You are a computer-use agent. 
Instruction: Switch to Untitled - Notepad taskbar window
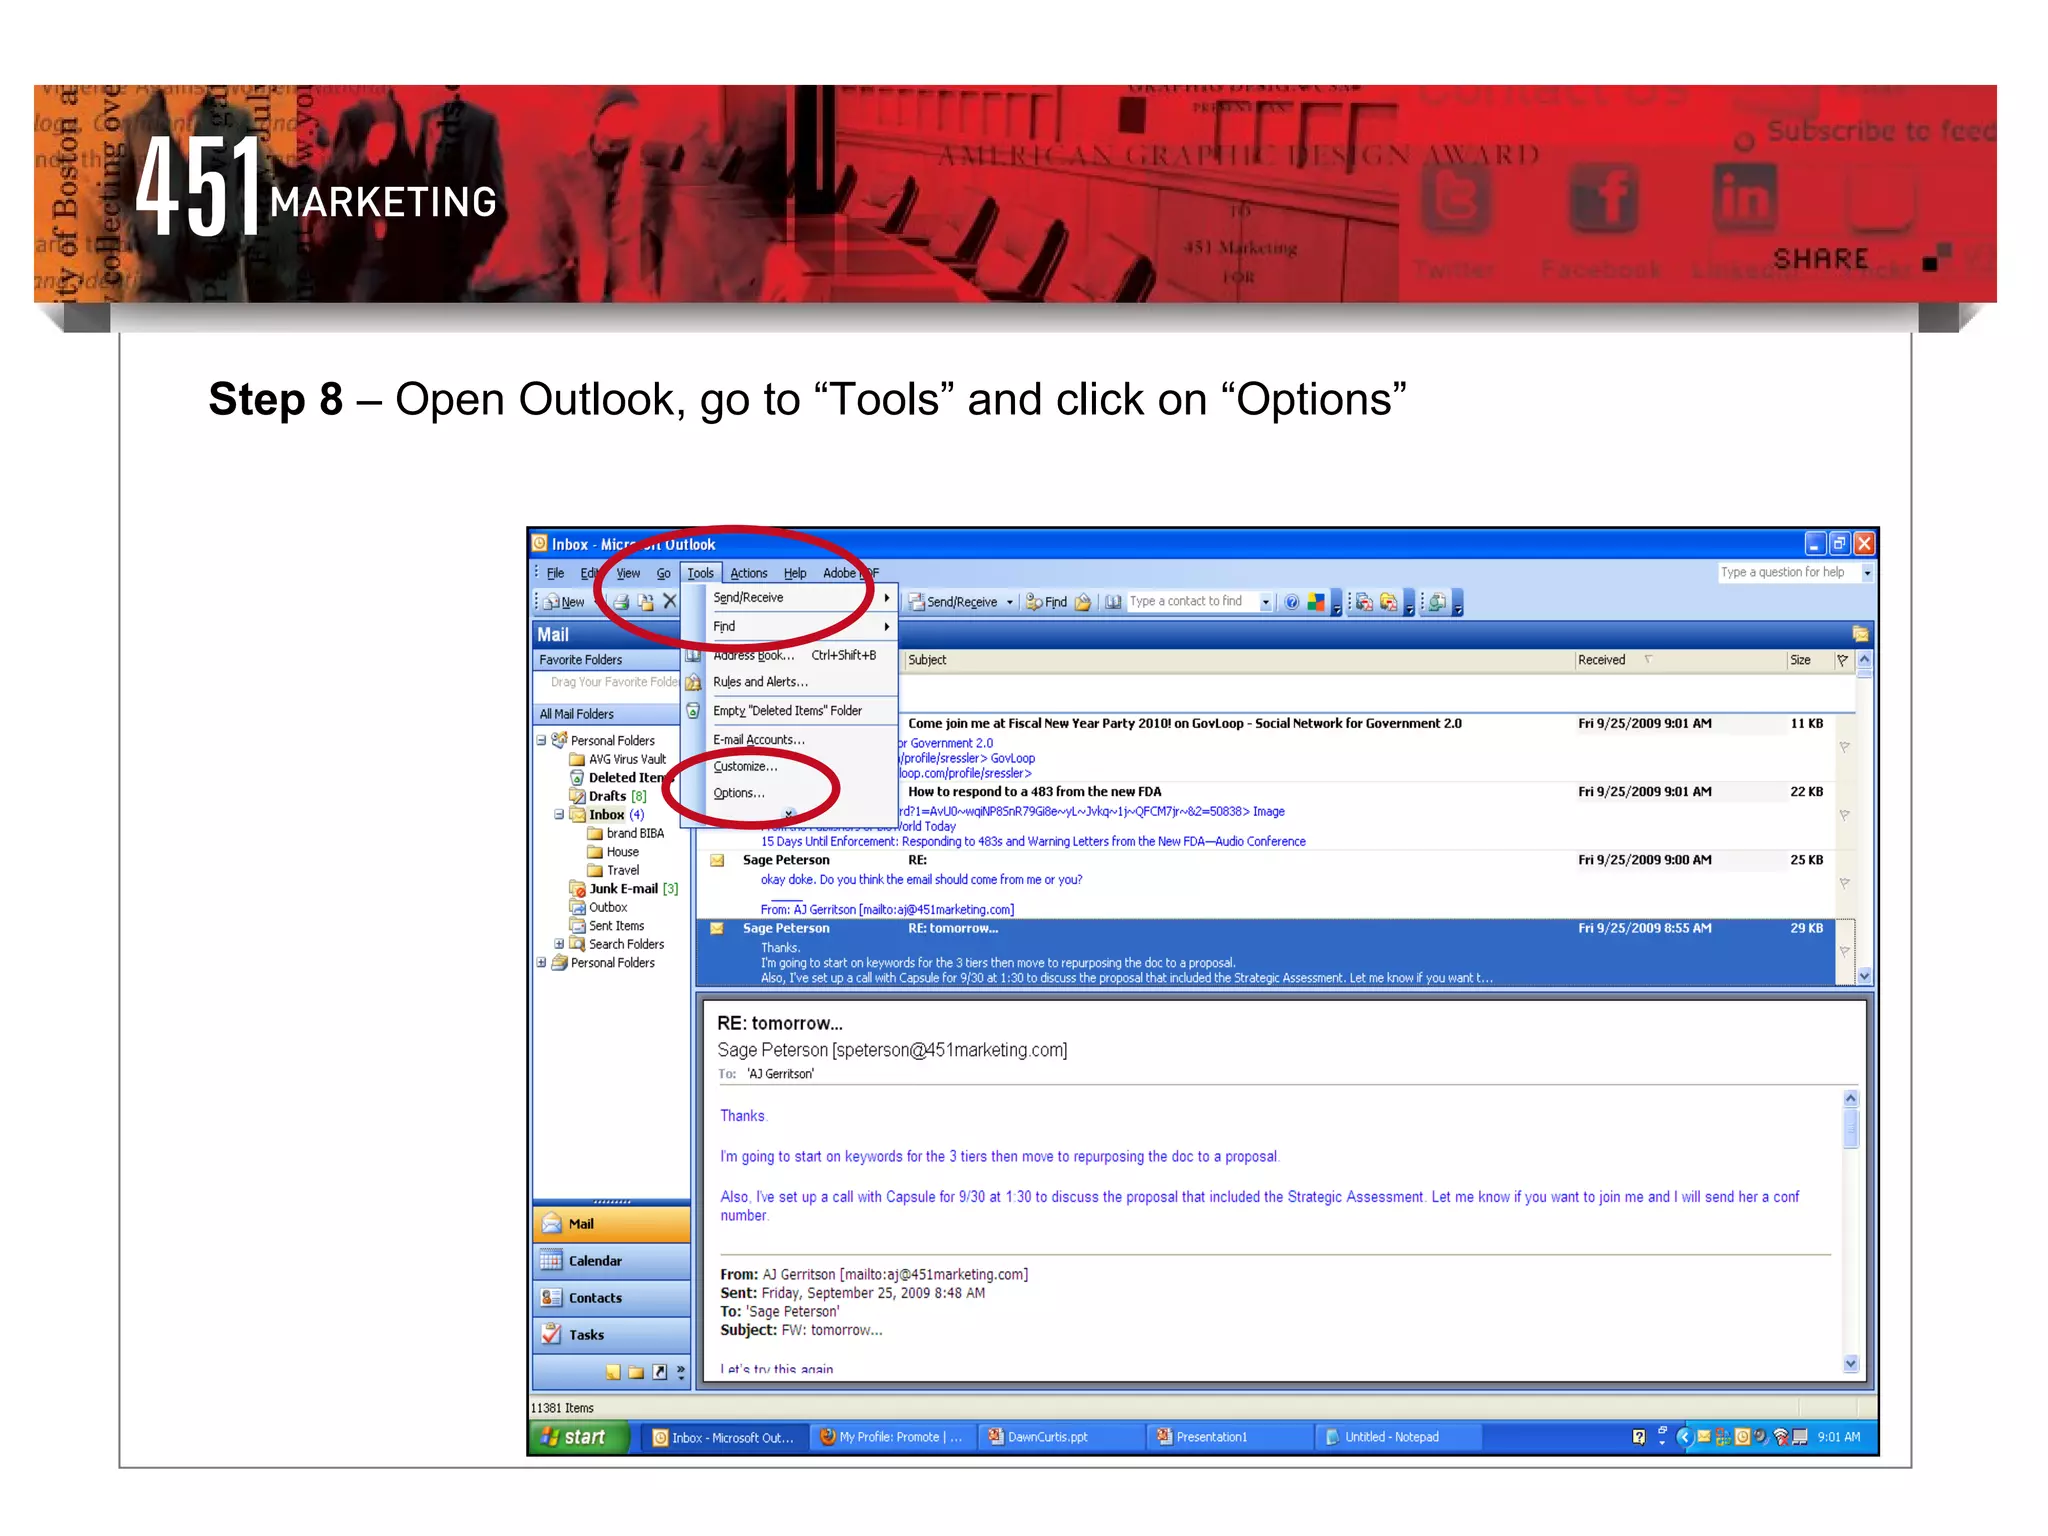click(1397, 1437)
